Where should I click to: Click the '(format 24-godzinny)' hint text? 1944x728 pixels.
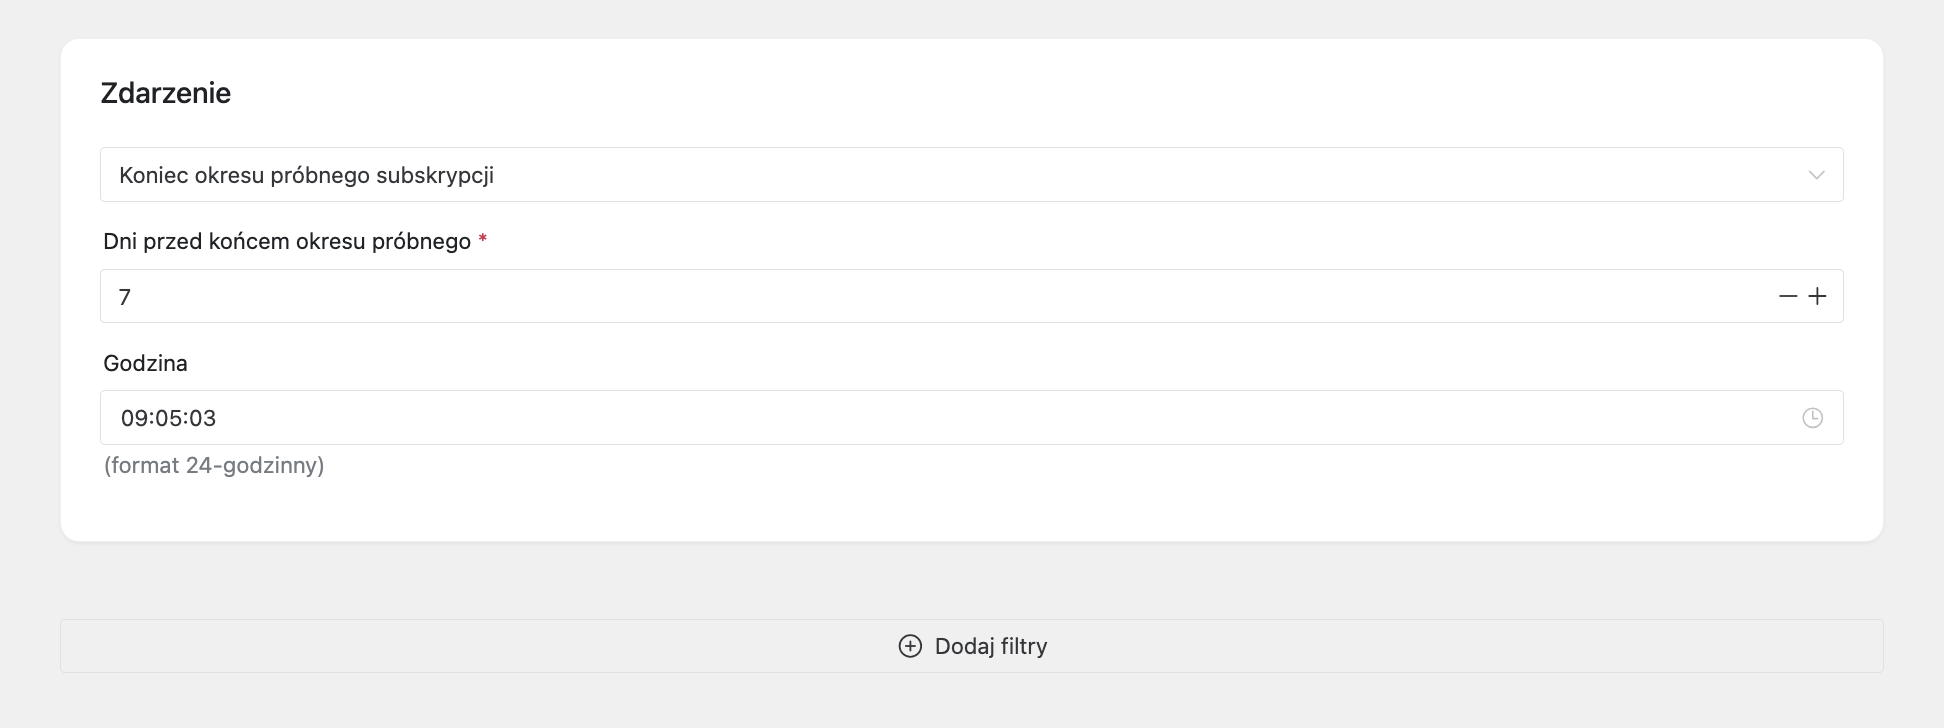tap(214, 465)
